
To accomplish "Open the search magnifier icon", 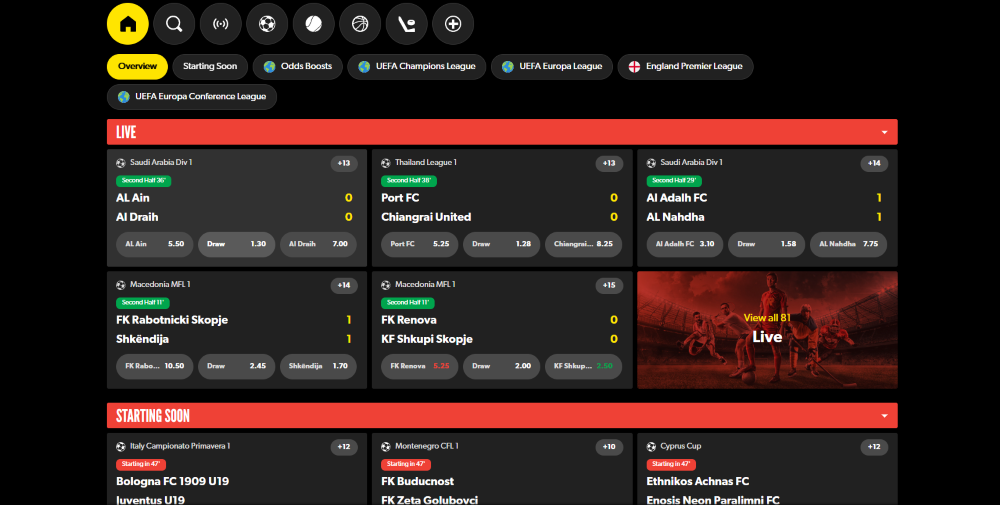I will 174,24.
